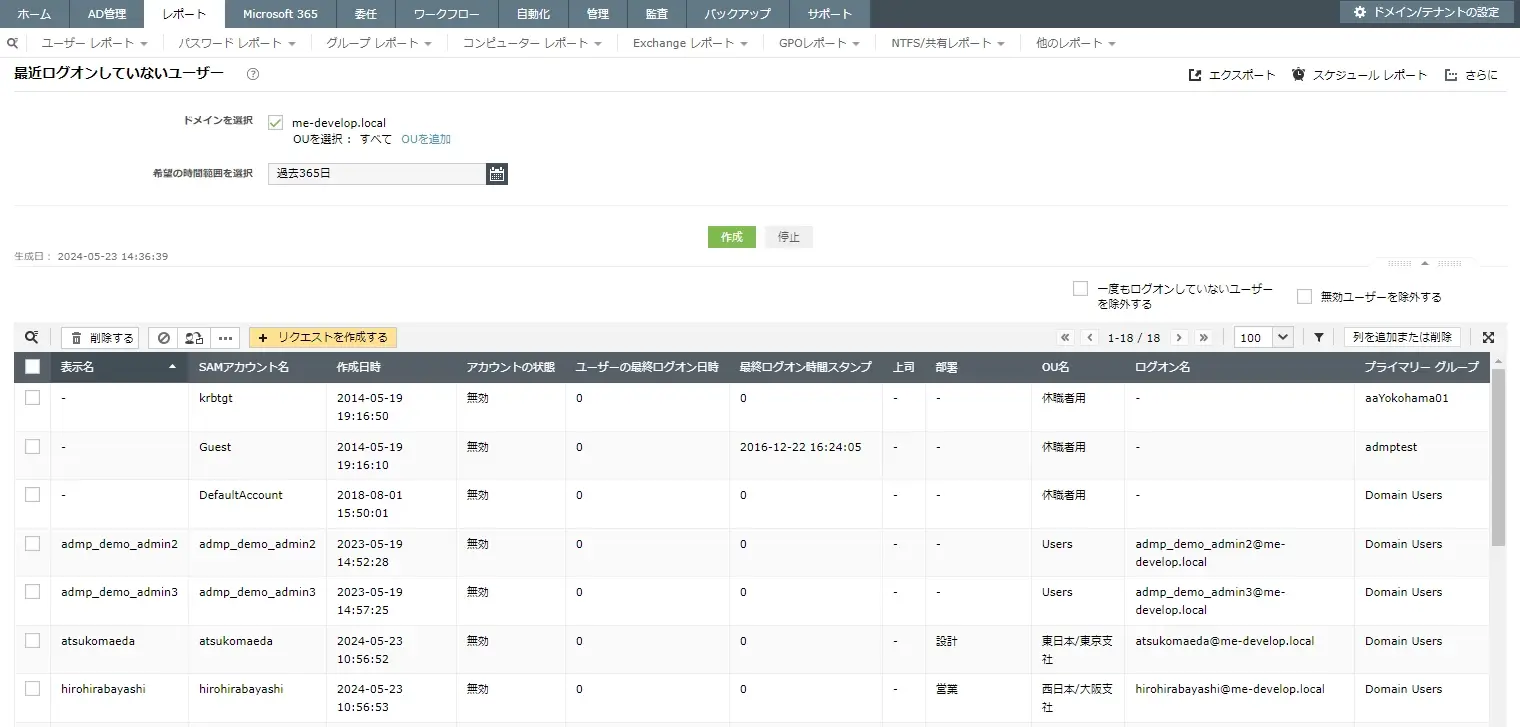Switch to Microsoft 365 tab
Viewport: 1520px width, 727px height.
pyautogui.click(x=280, y=14)
